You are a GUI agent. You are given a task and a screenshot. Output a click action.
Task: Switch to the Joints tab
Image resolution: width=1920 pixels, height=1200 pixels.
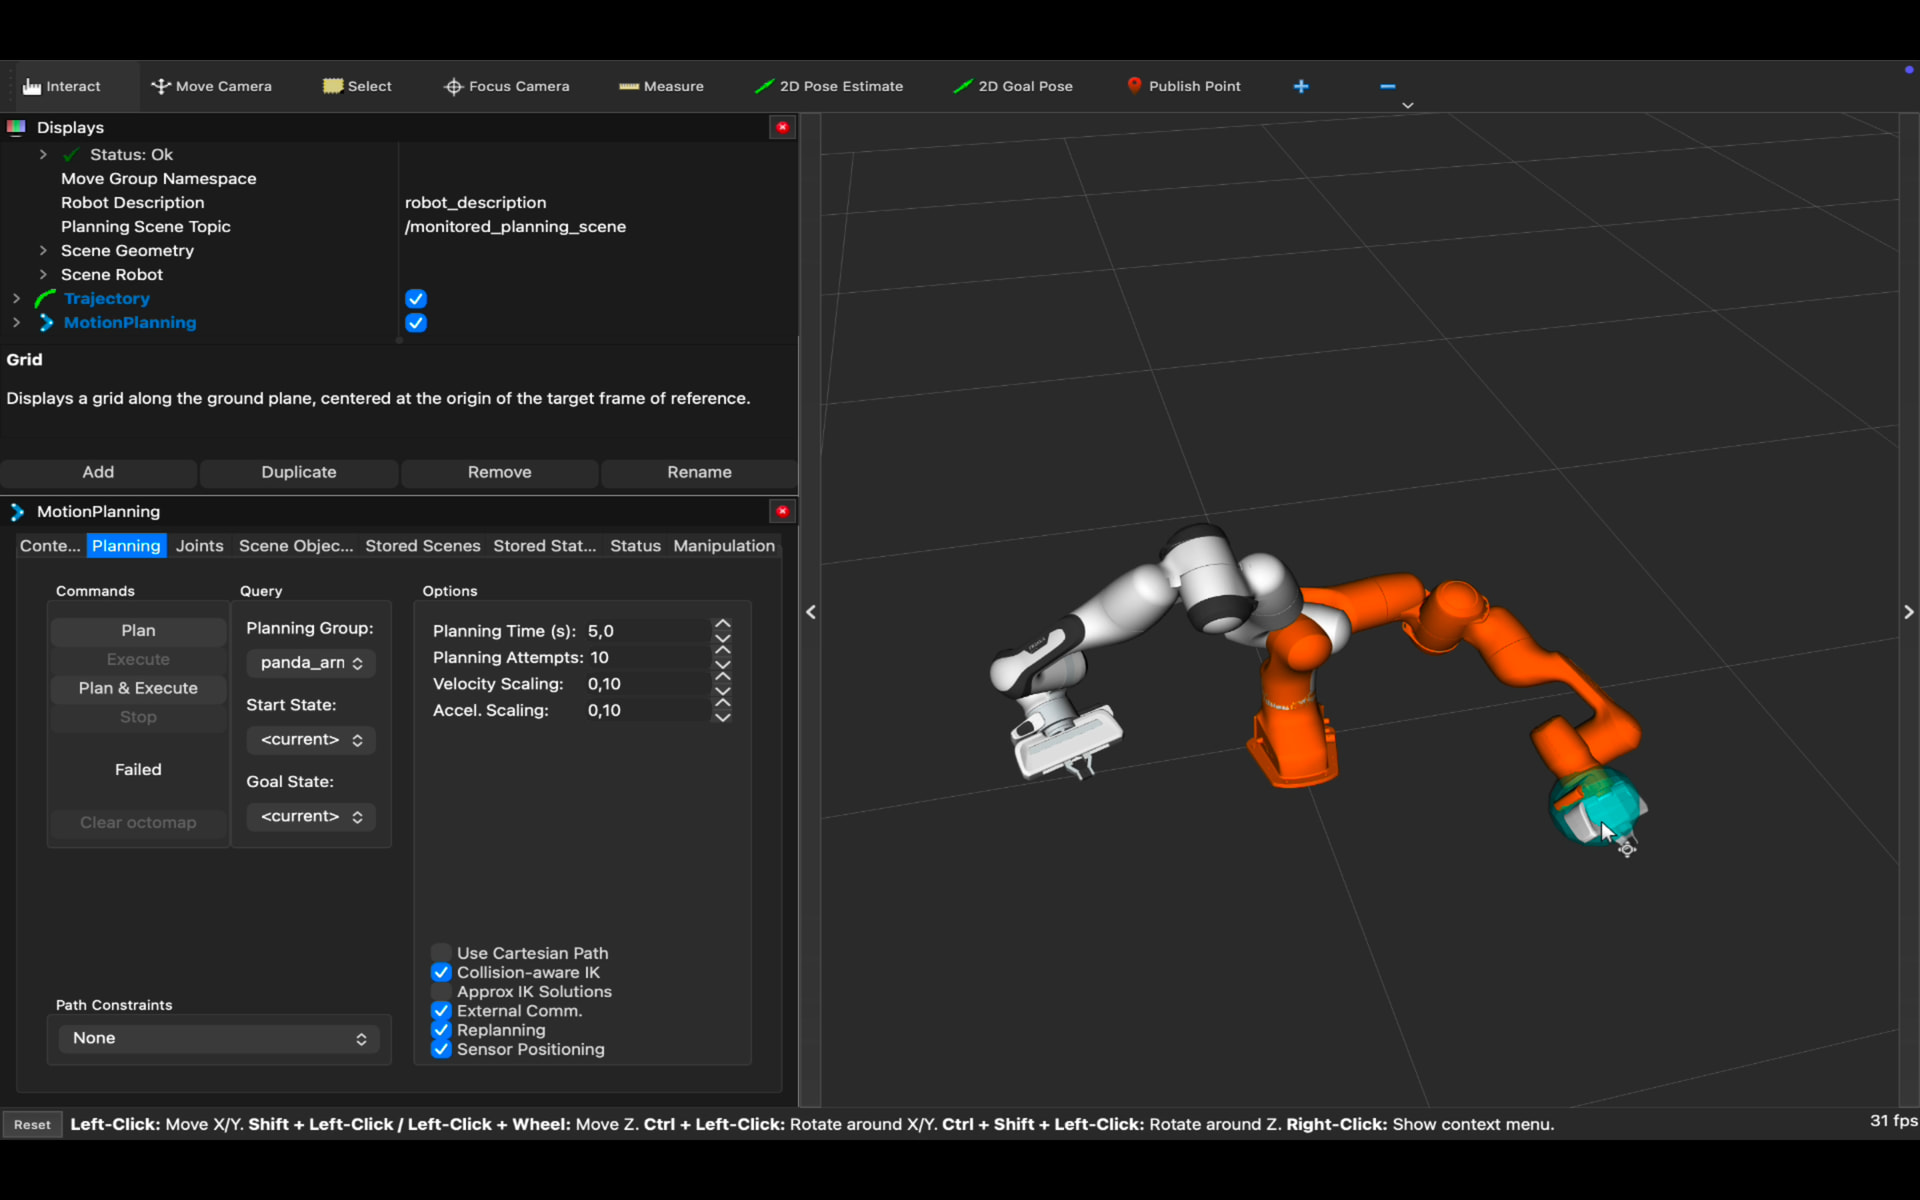(x=199, y=546)
